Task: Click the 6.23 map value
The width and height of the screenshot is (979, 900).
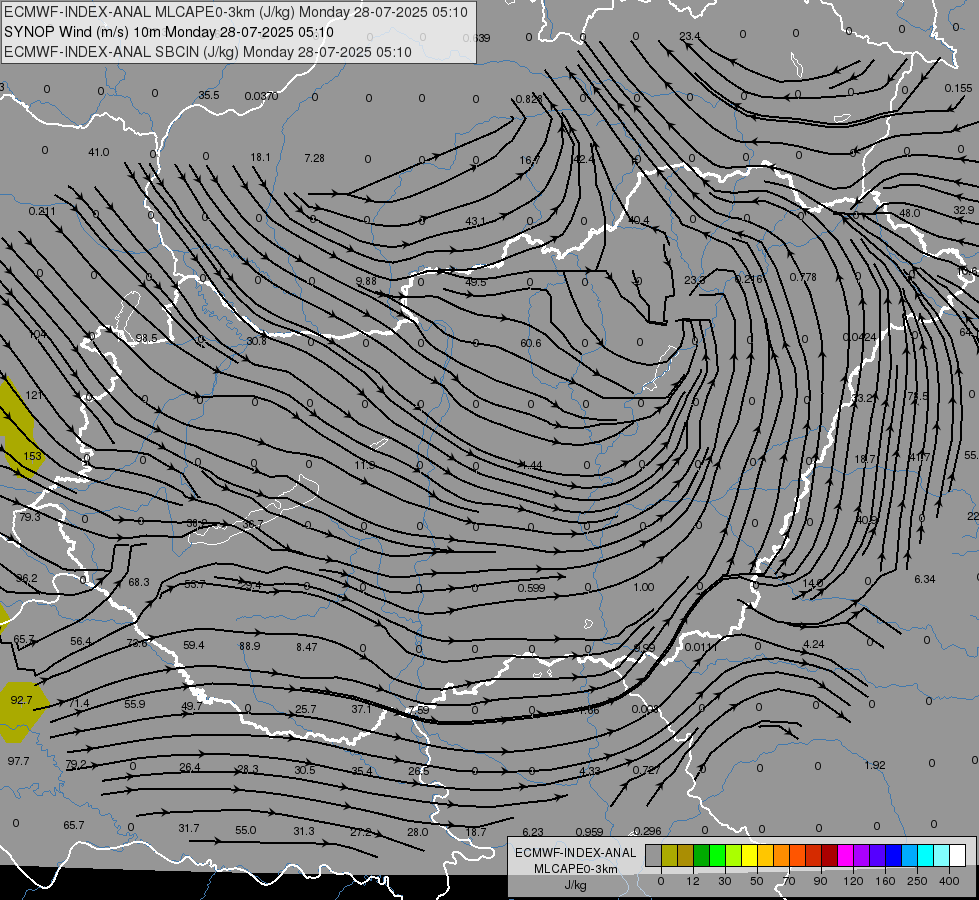Action: coord(533,831)
